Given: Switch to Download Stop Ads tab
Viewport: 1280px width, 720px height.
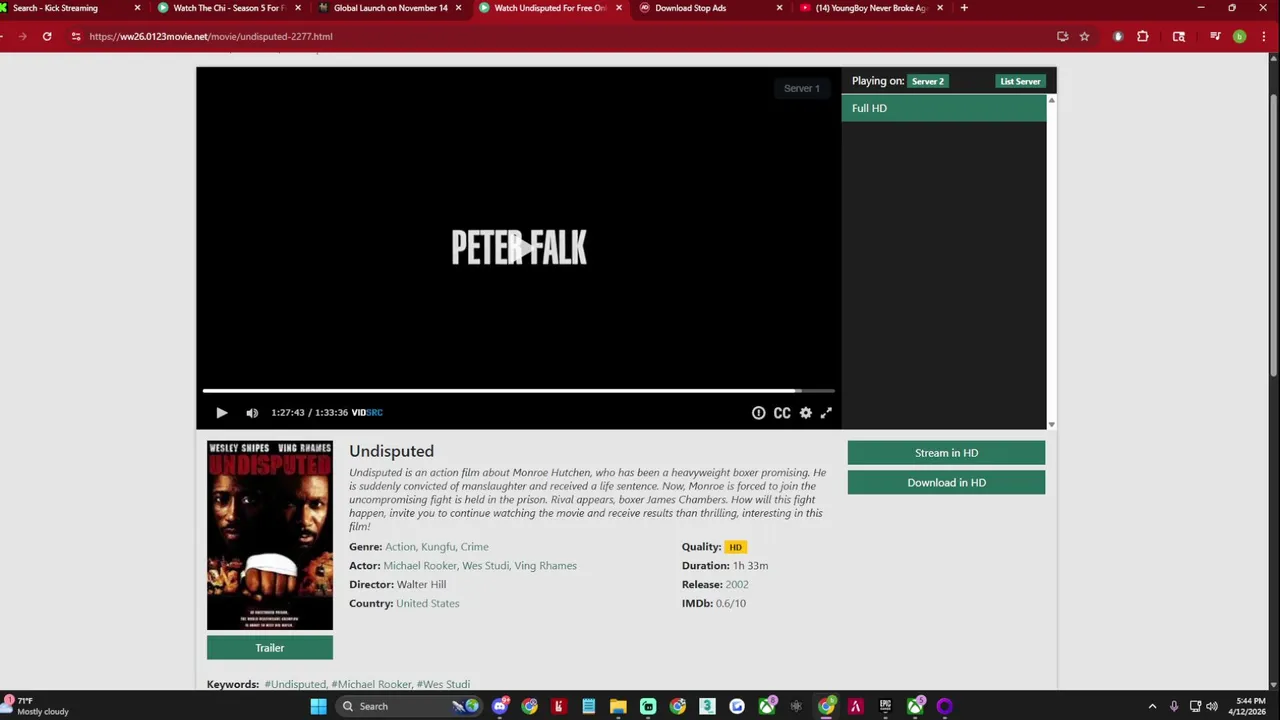Looking at the screenshot, I should click(710, 8).
